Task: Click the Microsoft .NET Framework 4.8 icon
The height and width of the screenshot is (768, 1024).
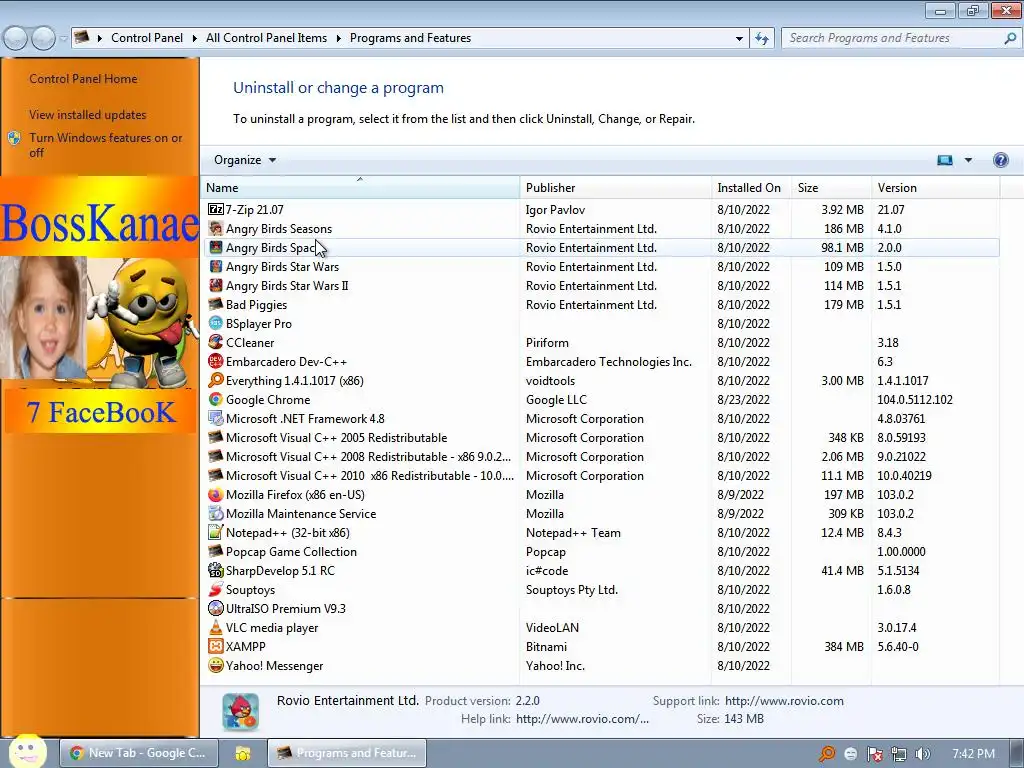Action: [216, 418]
